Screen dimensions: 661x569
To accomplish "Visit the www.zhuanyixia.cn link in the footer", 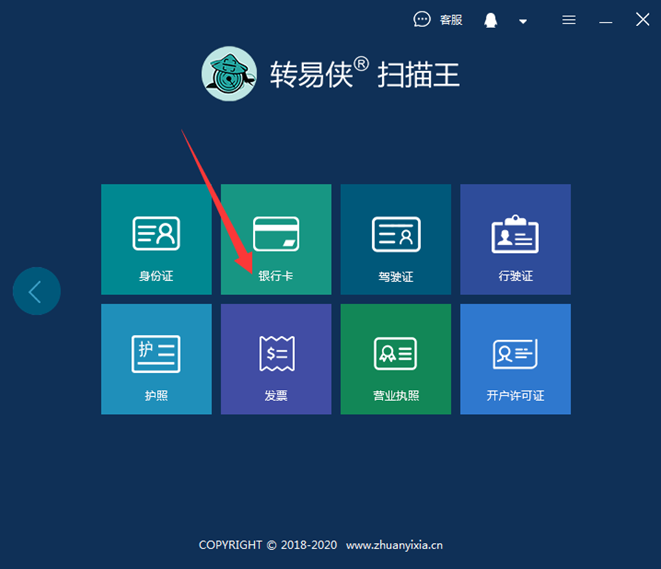I will pos(395,545).
